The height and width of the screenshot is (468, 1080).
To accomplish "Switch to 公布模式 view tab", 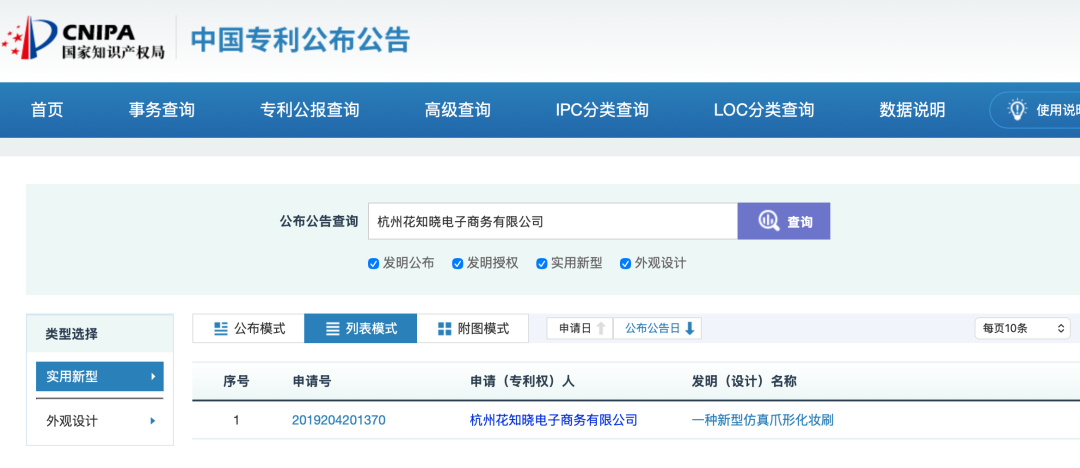I will (x=248, y=329).
